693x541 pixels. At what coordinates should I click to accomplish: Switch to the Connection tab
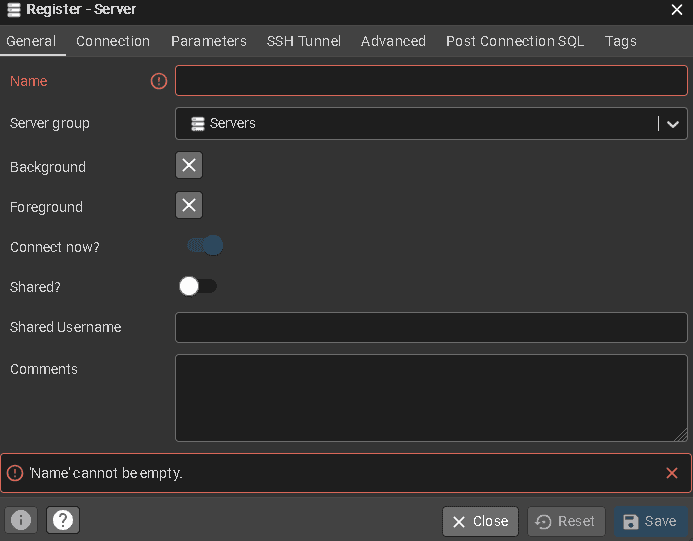click(113, 41)
